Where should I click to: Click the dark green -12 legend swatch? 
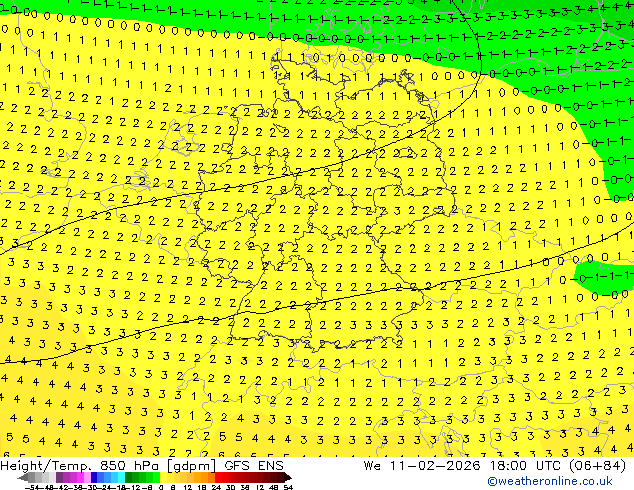(x=129, y=477)
